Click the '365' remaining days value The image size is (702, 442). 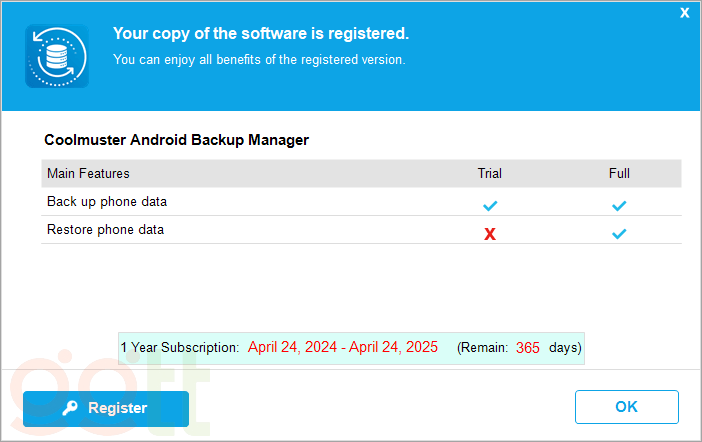pyautogui.click(x=527, y=348)
